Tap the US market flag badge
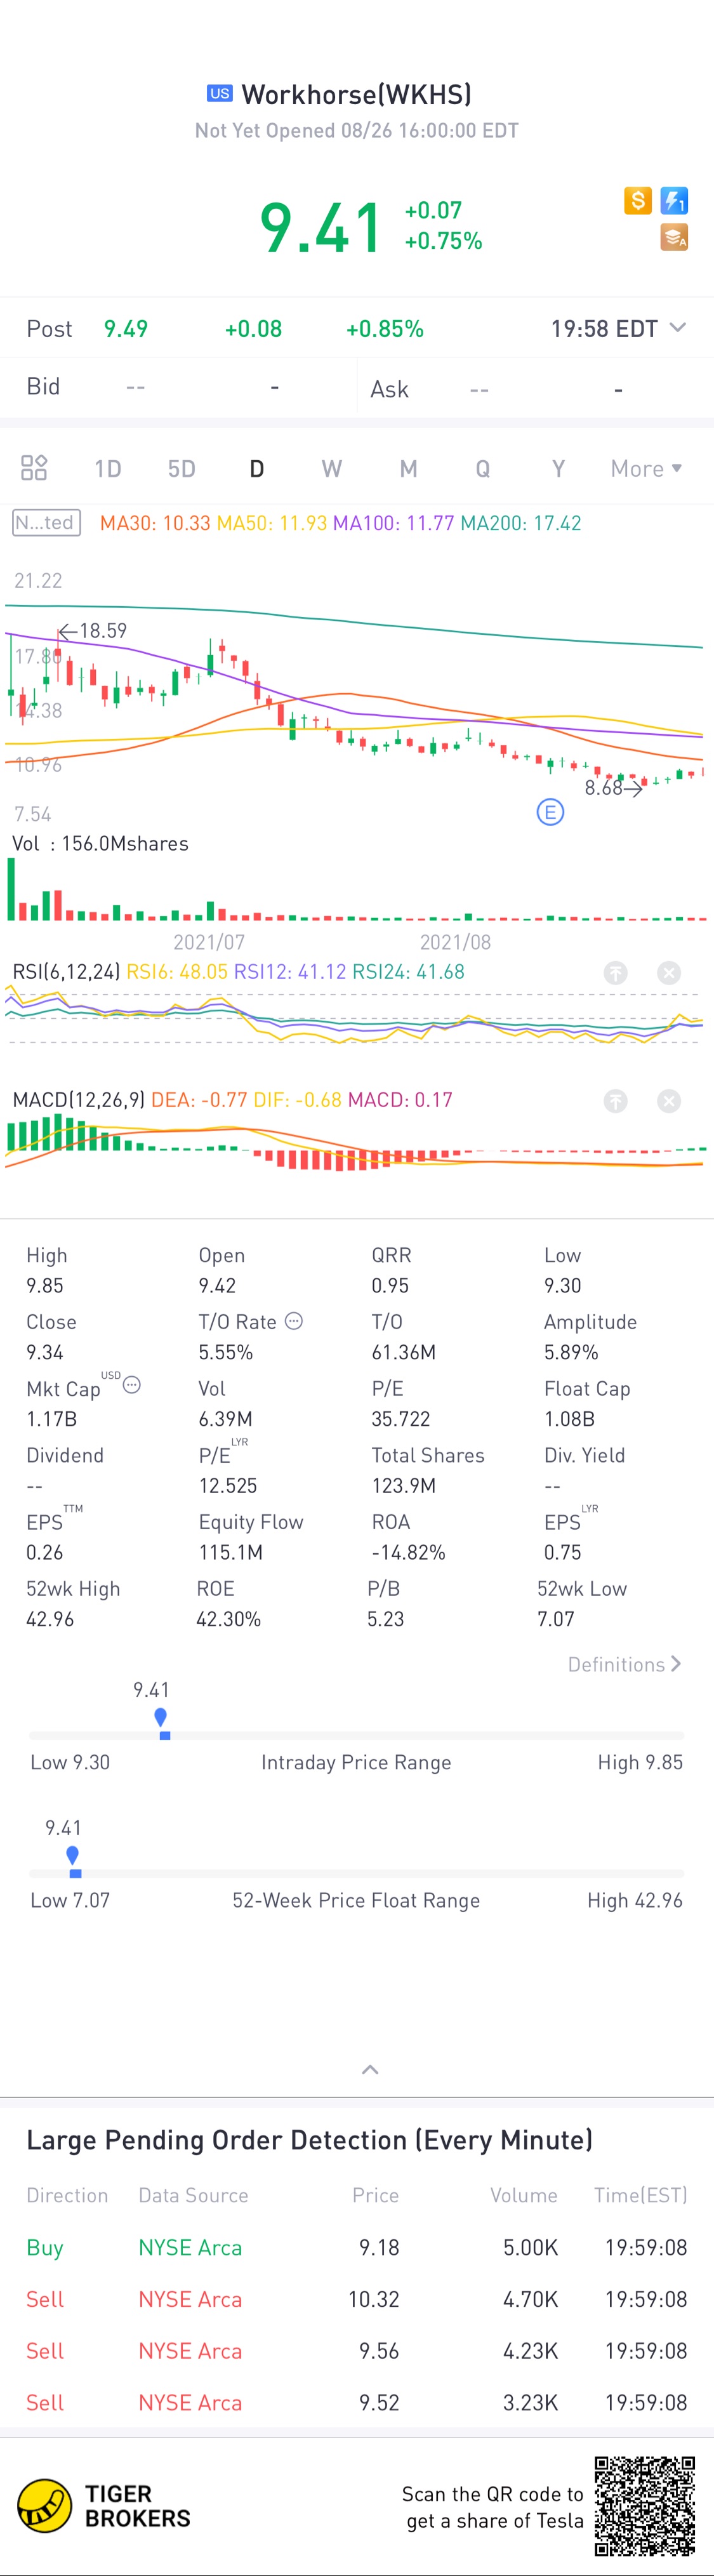 click(x=220, y=94)
